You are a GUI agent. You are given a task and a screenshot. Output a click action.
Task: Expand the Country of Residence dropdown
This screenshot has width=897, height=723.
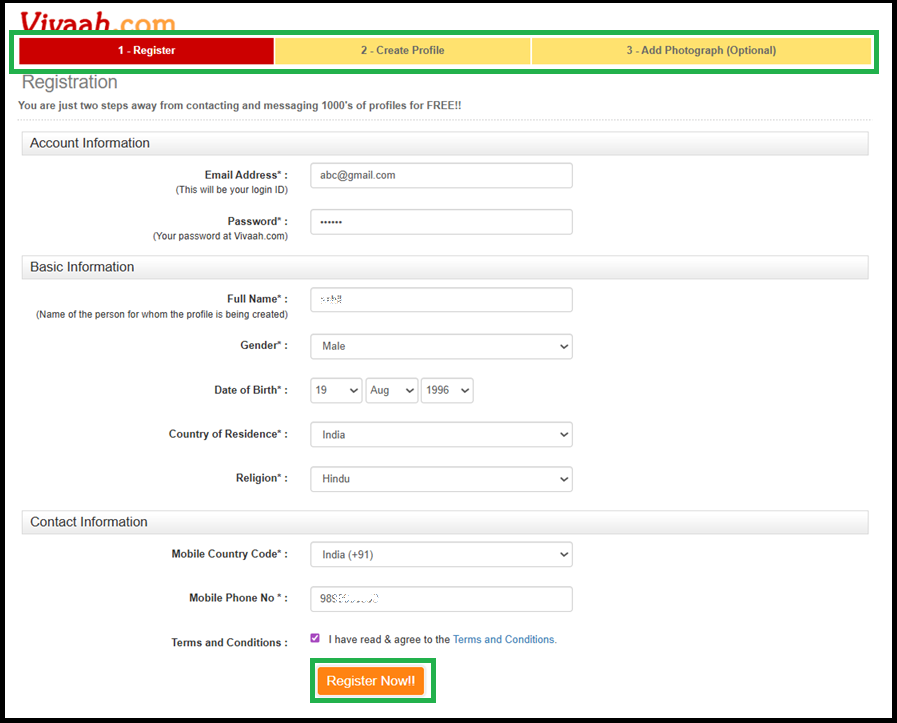[x=441, y=435]
